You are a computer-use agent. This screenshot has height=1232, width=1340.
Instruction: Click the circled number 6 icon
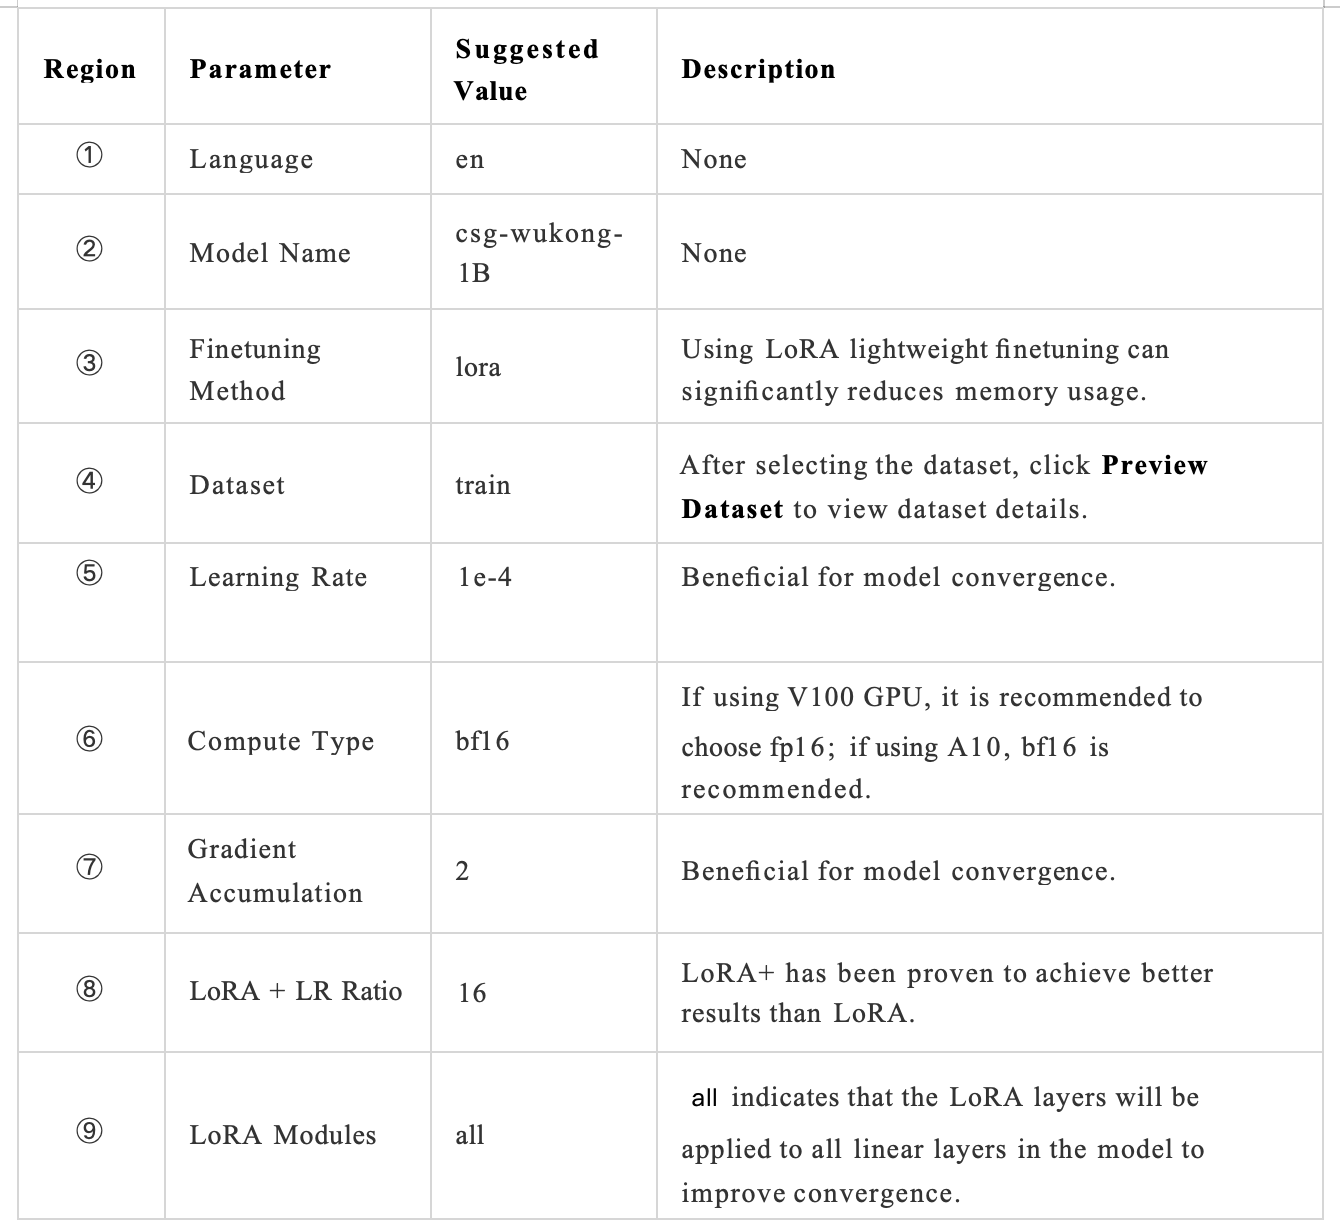tap(90, 739)
